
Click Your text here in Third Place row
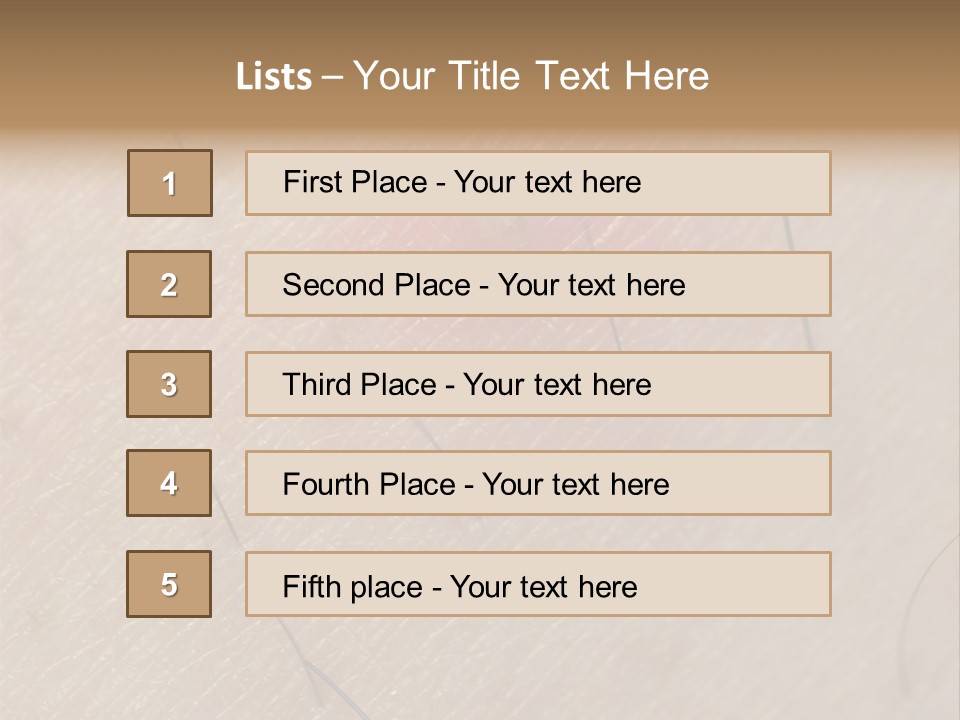point(557,385)
